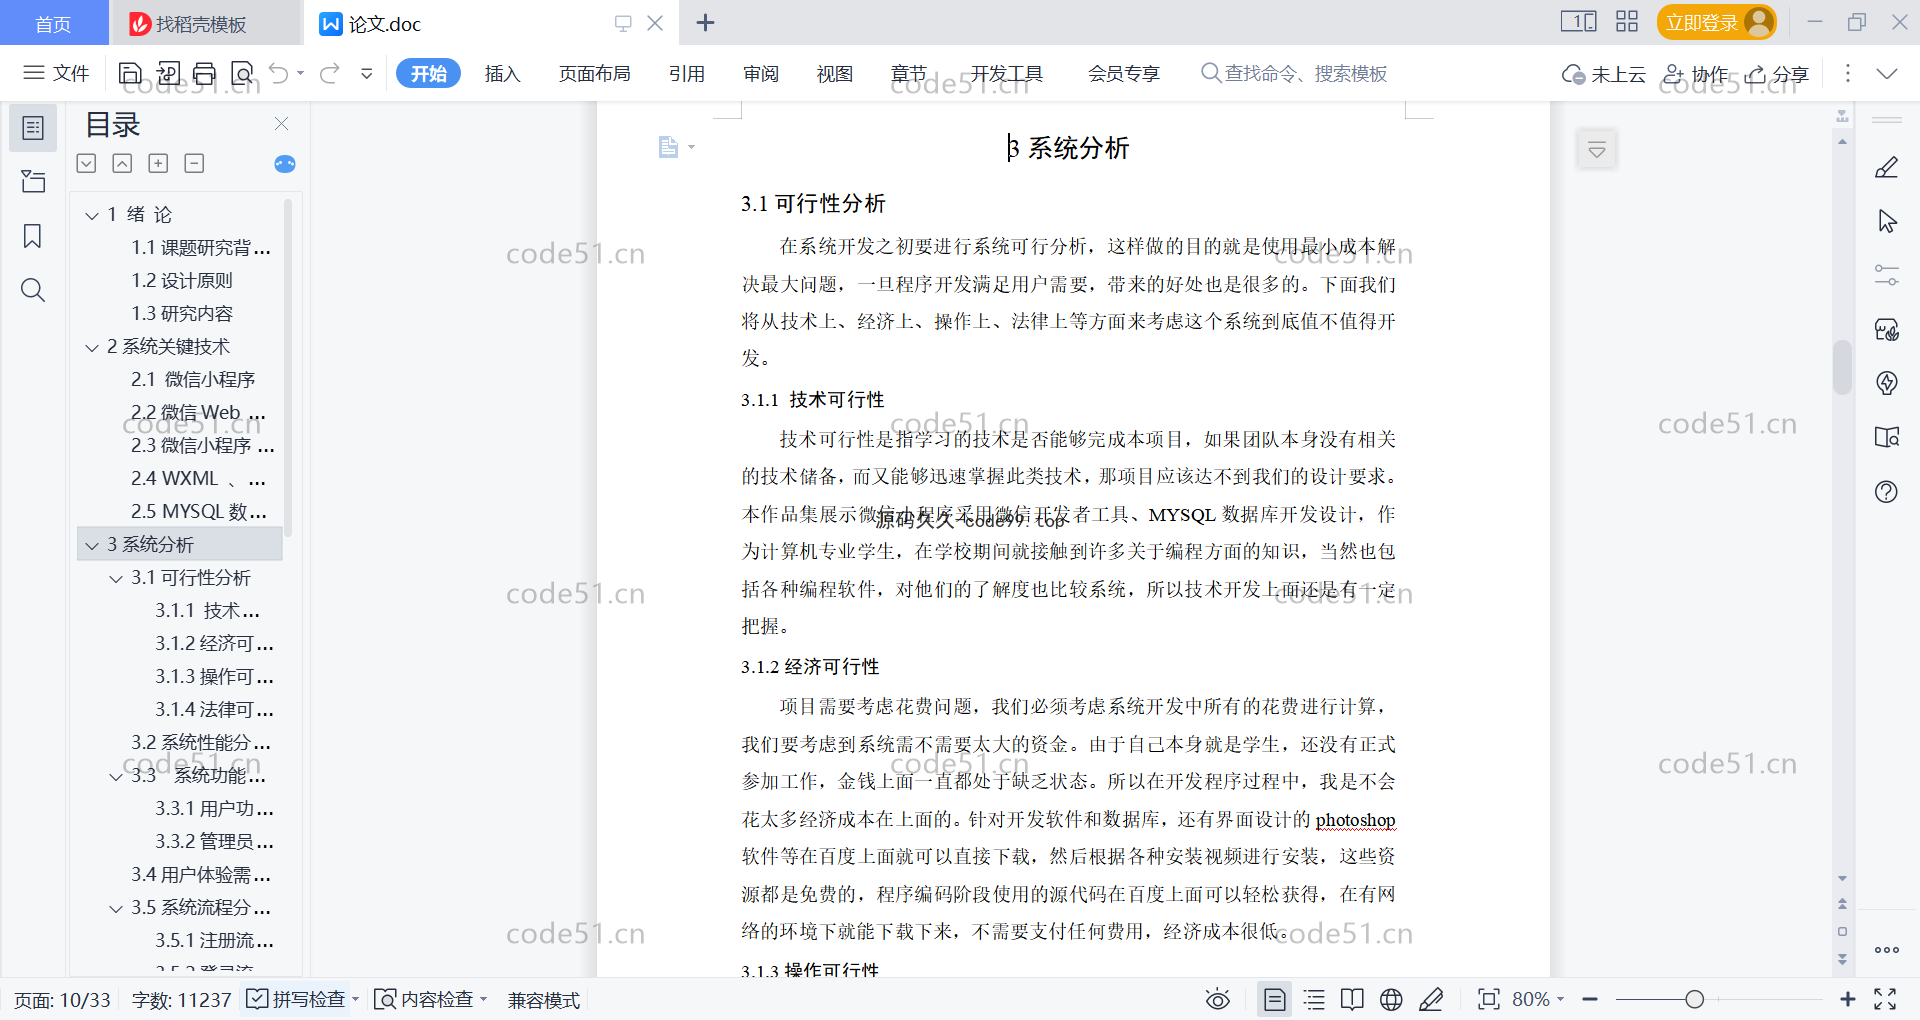Adjust the zoom slider handle
This screenshot has width=1920, height=1020.
coord(1694,999)
